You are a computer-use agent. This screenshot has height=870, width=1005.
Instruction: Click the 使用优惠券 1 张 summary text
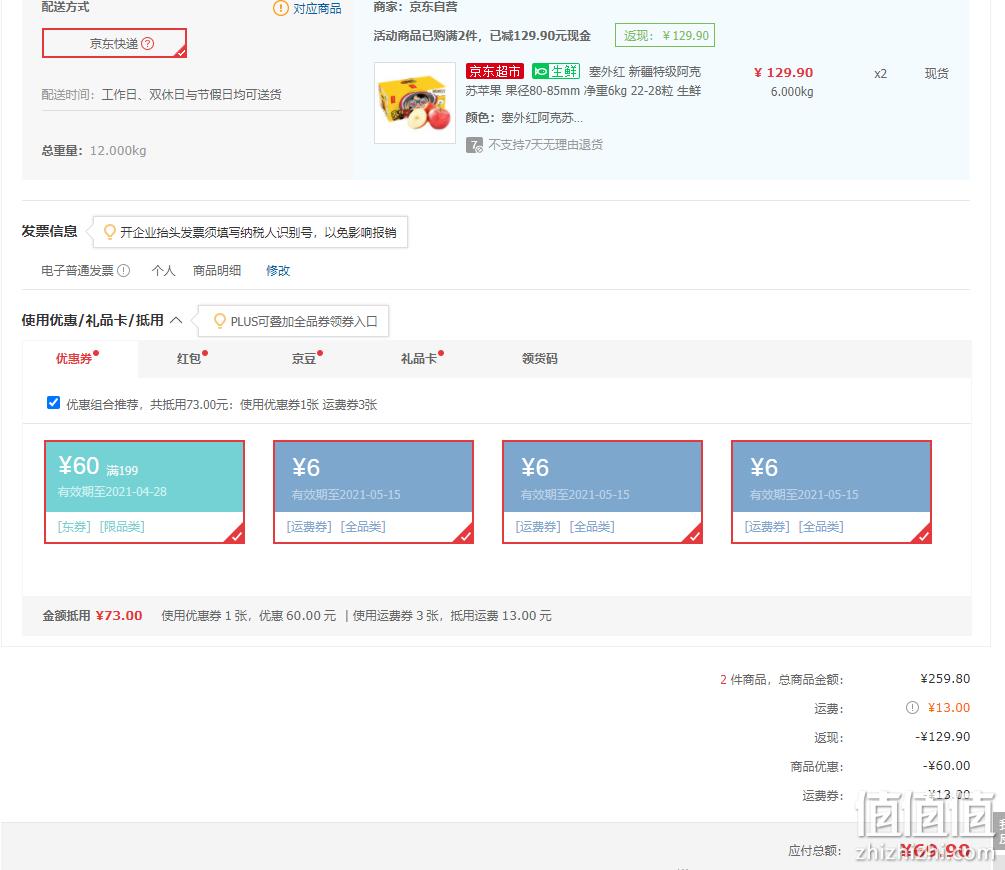(204, 615)
